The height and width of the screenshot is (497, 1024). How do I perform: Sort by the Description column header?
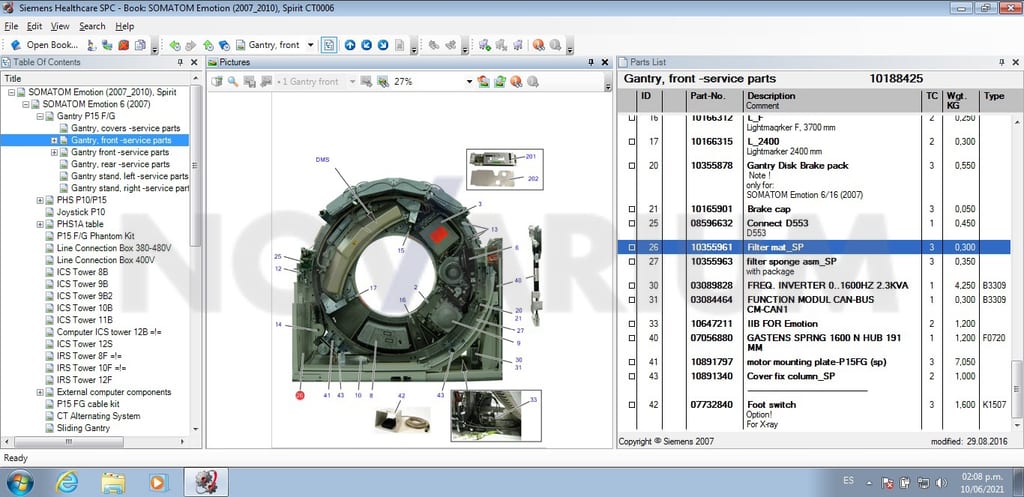(x=831, y=101)
